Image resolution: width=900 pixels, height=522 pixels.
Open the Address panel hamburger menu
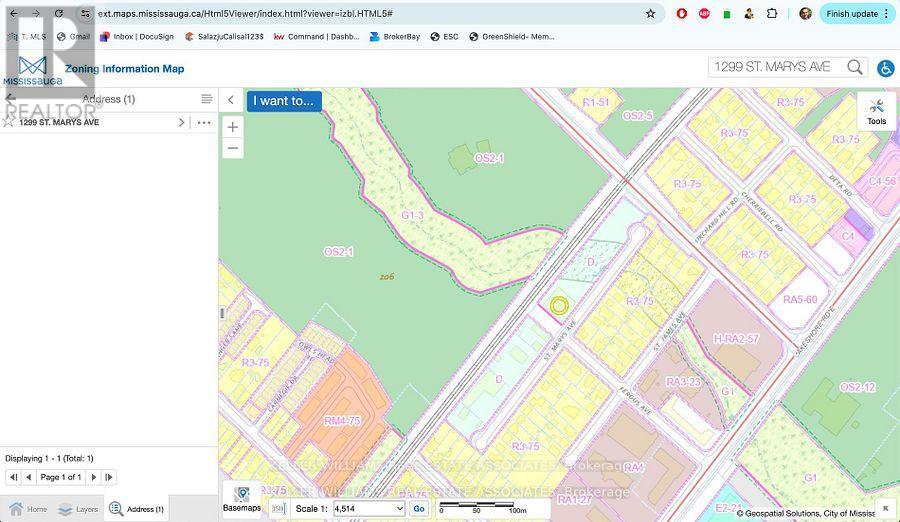[x=206, y=99]
